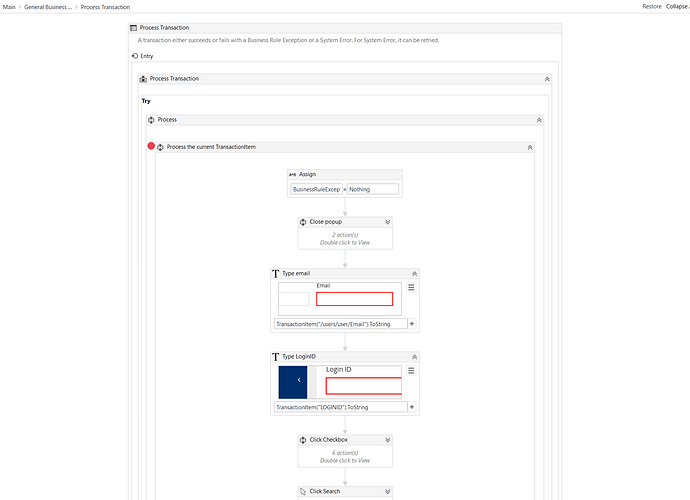Click the Type email activity title

coord(296,273)
